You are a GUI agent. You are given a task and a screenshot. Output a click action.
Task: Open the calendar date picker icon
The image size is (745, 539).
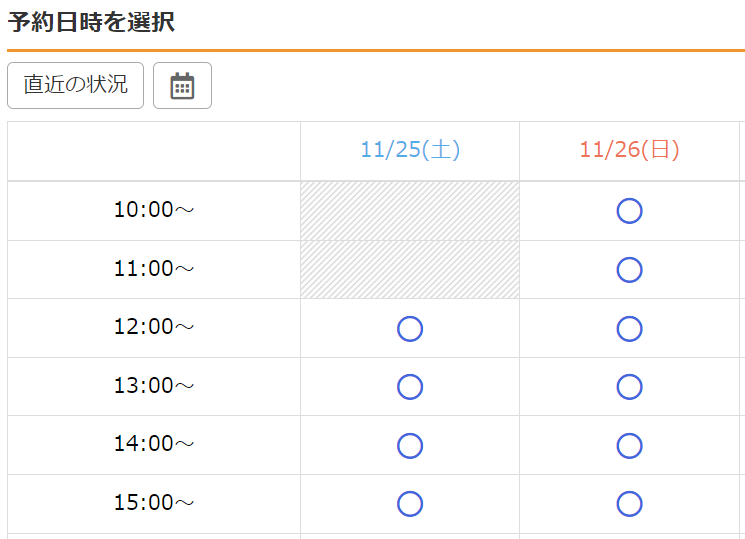182,86
